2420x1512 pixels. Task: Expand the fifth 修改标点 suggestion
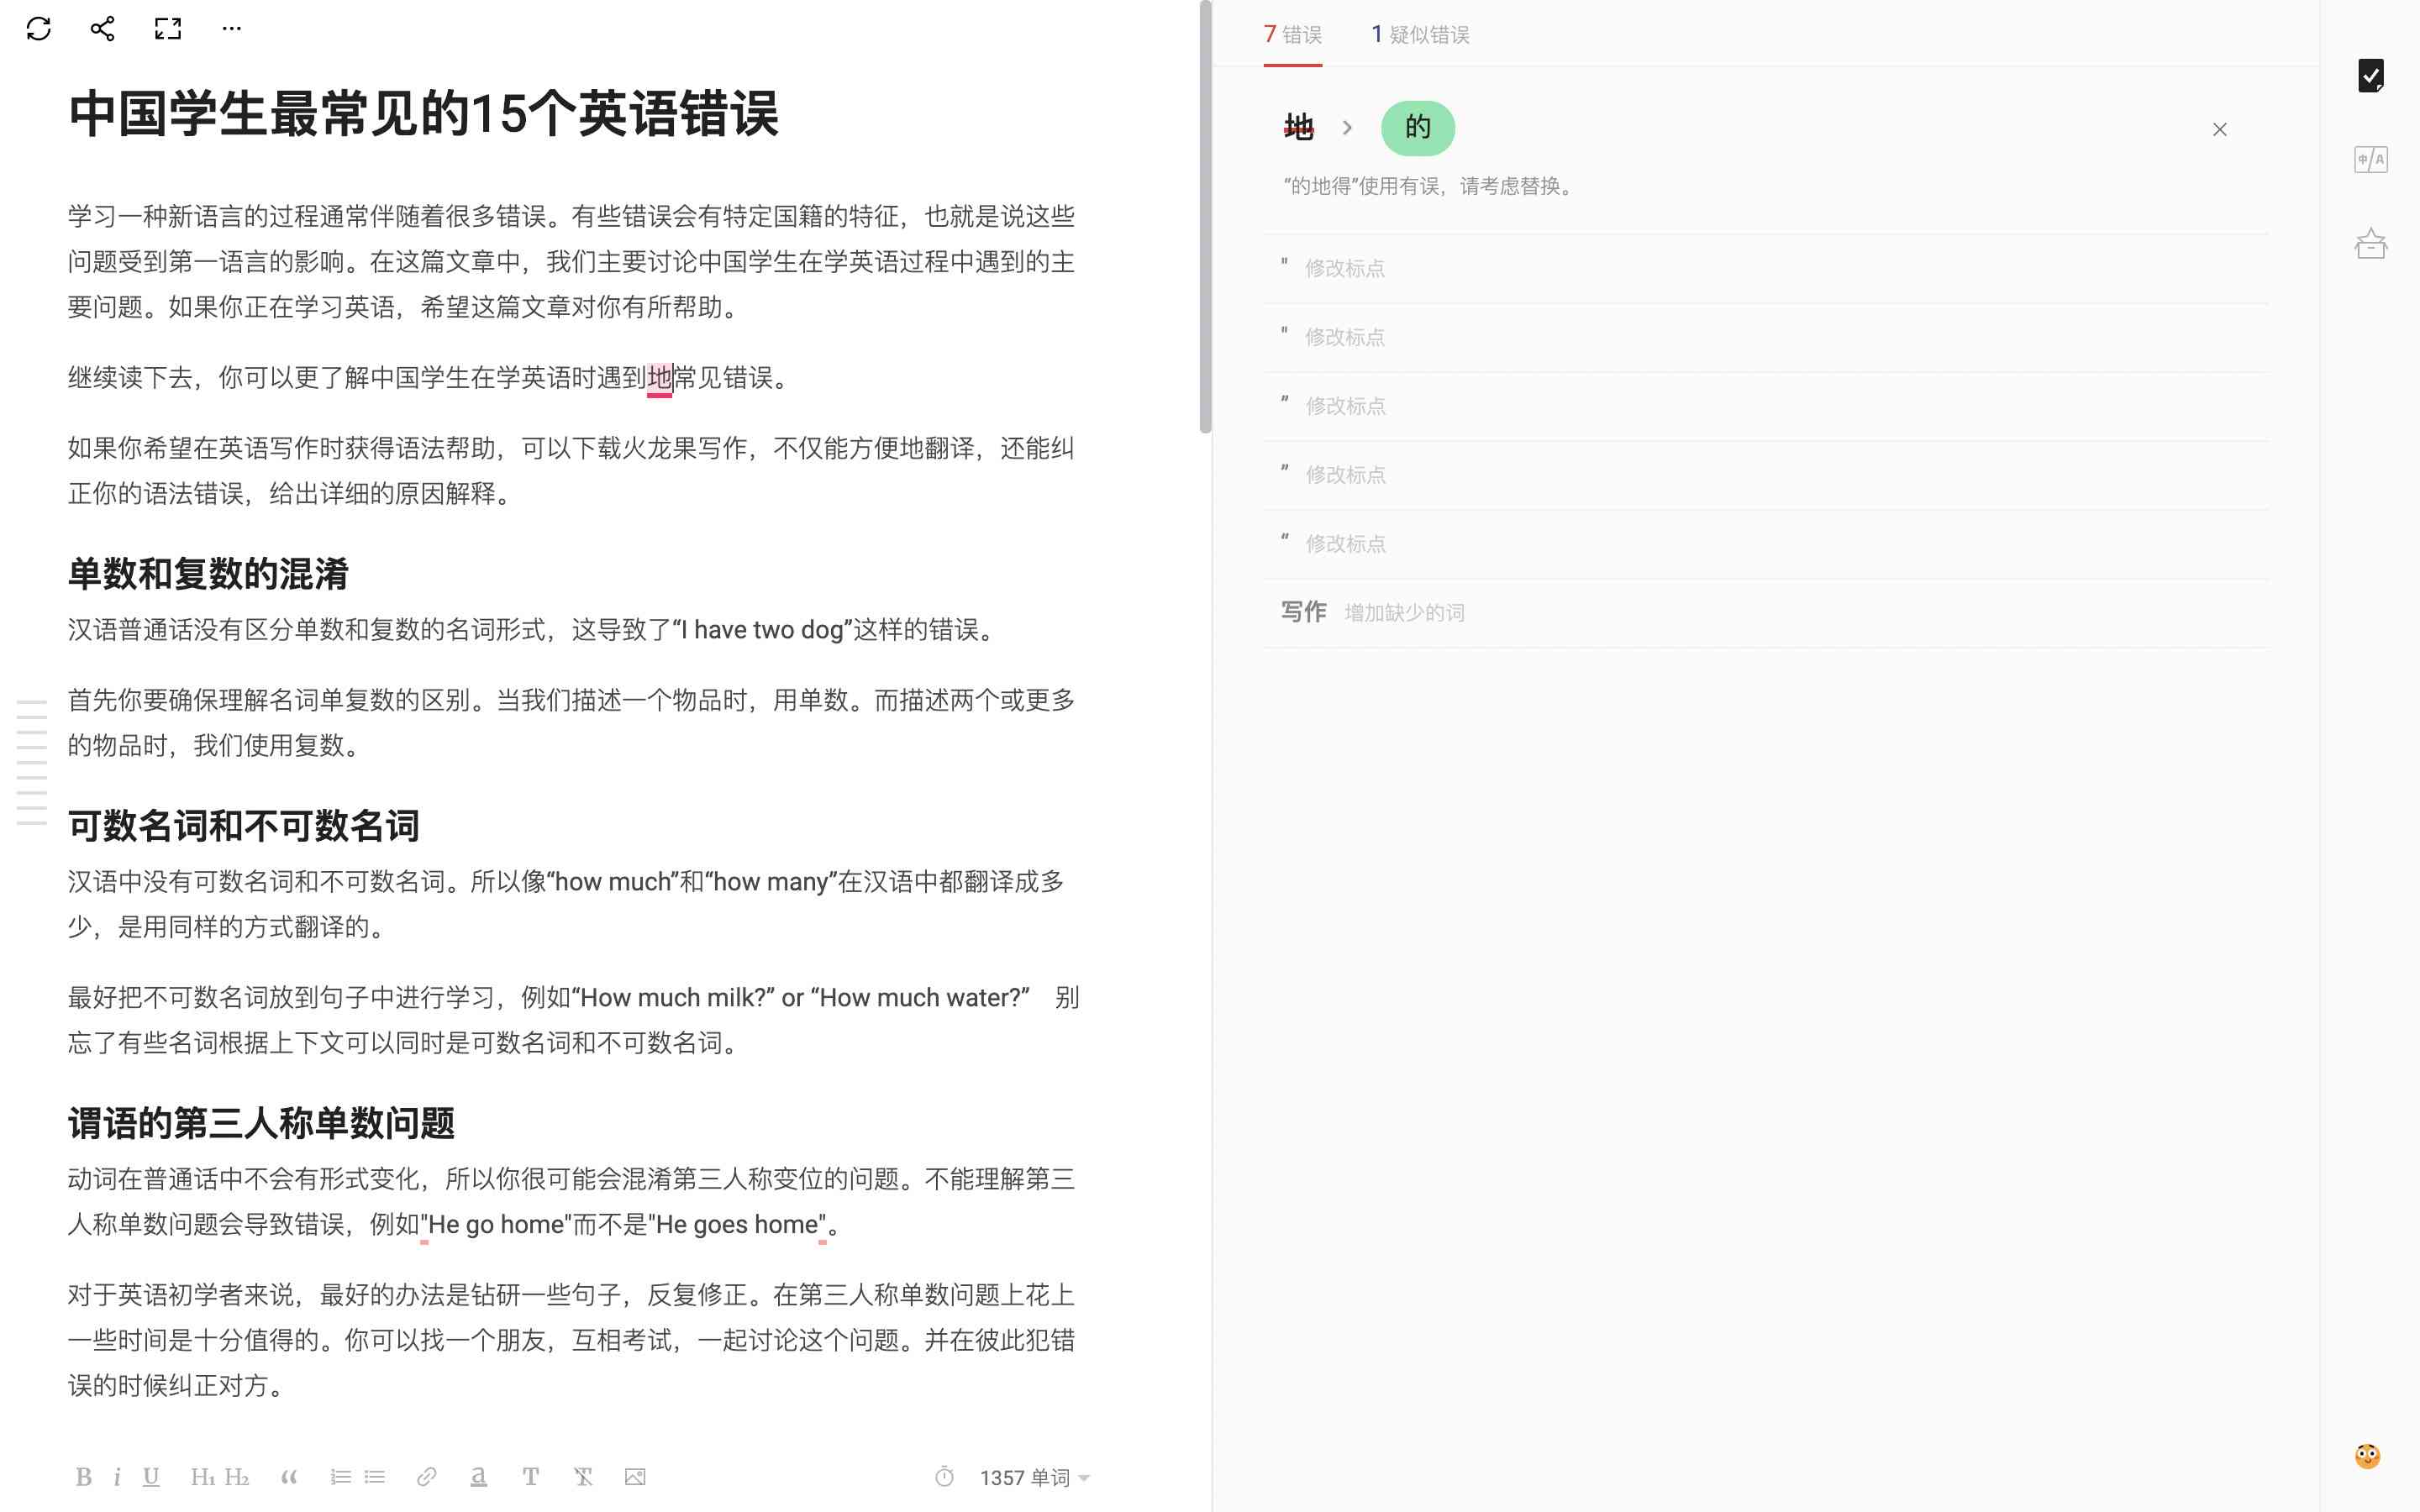(1765, 544)
